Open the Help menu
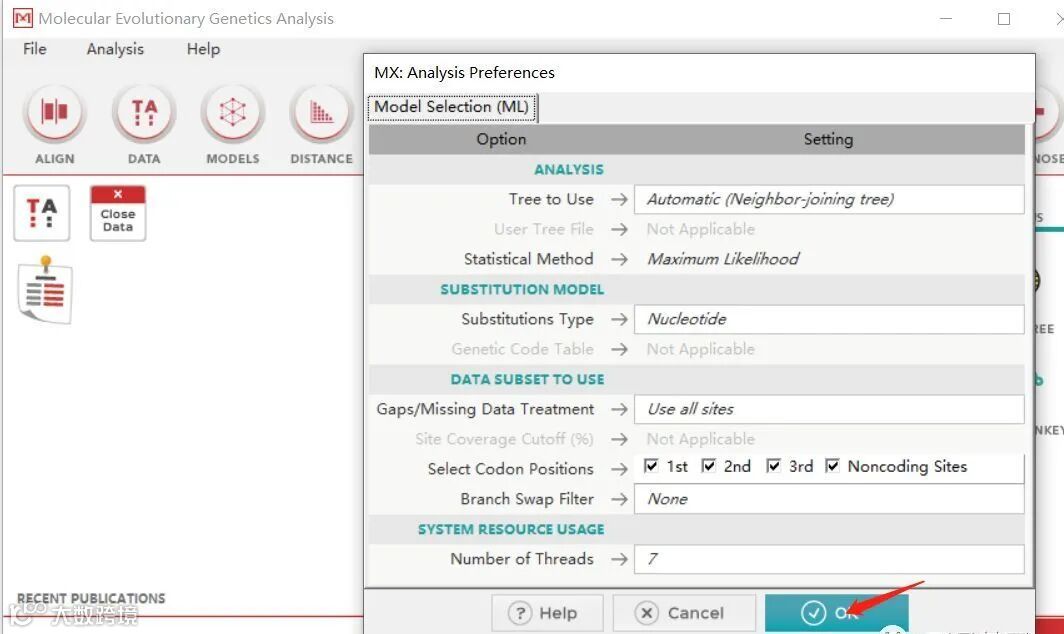 [203, 49]
